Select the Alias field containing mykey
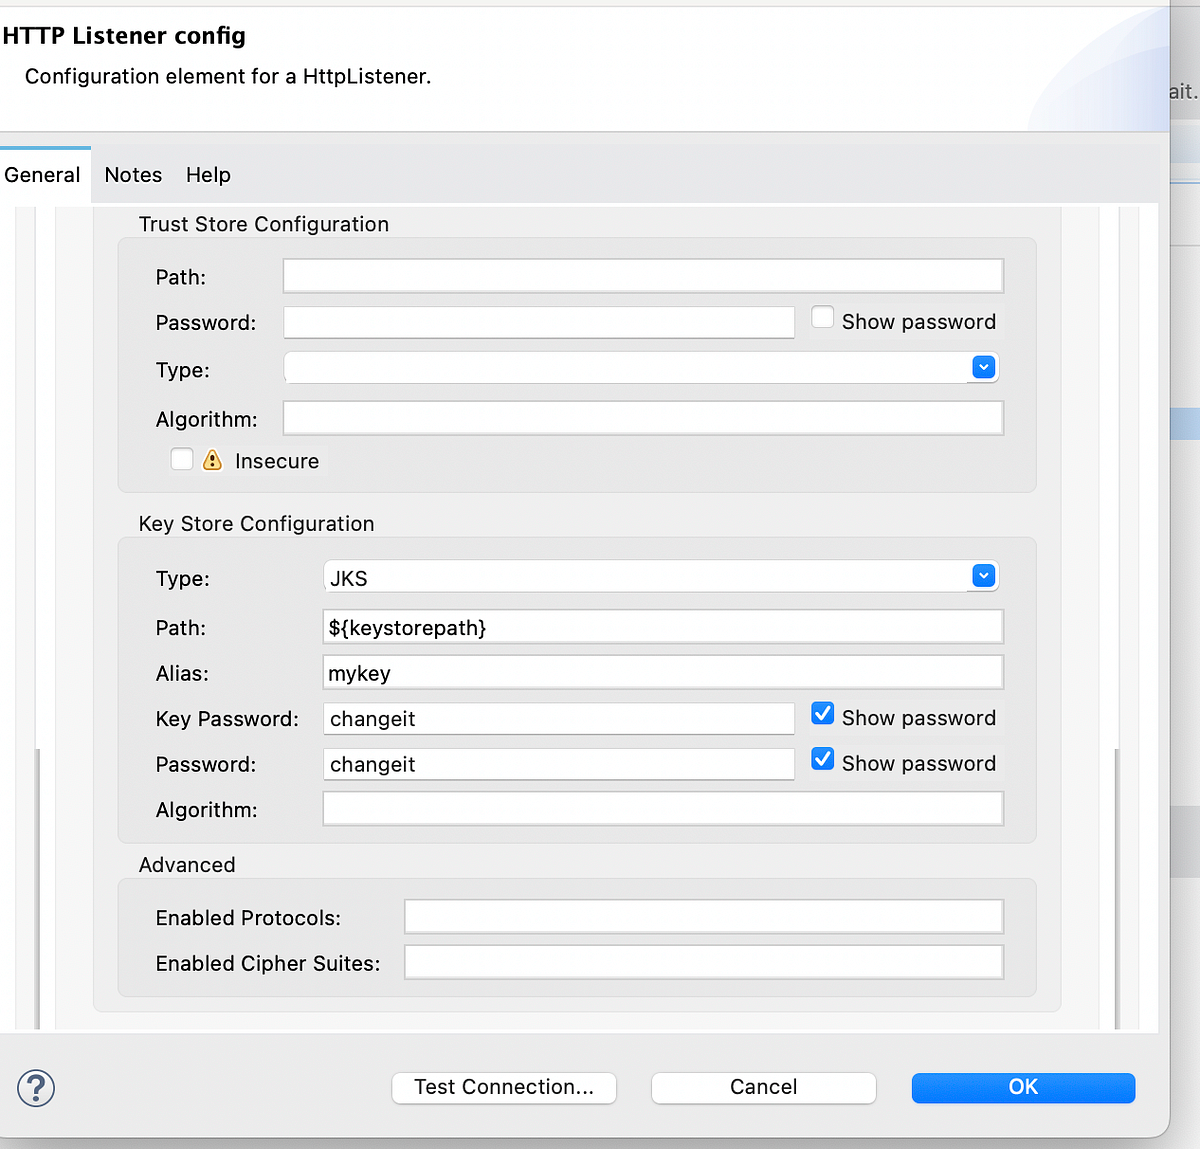Image resolution: width=1200 pixels, height=1149 pixels. tap(662, 672)
